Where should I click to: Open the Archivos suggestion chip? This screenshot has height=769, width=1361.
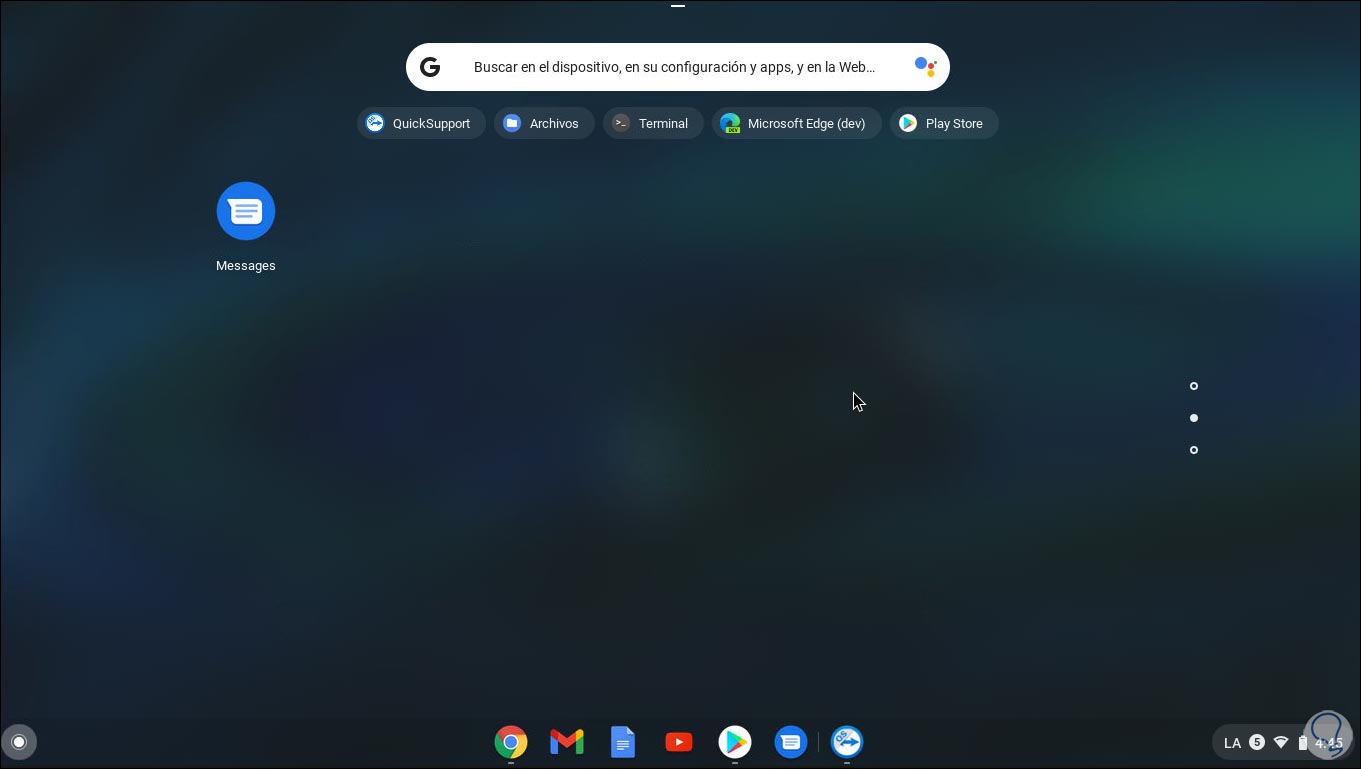[544, 123]
